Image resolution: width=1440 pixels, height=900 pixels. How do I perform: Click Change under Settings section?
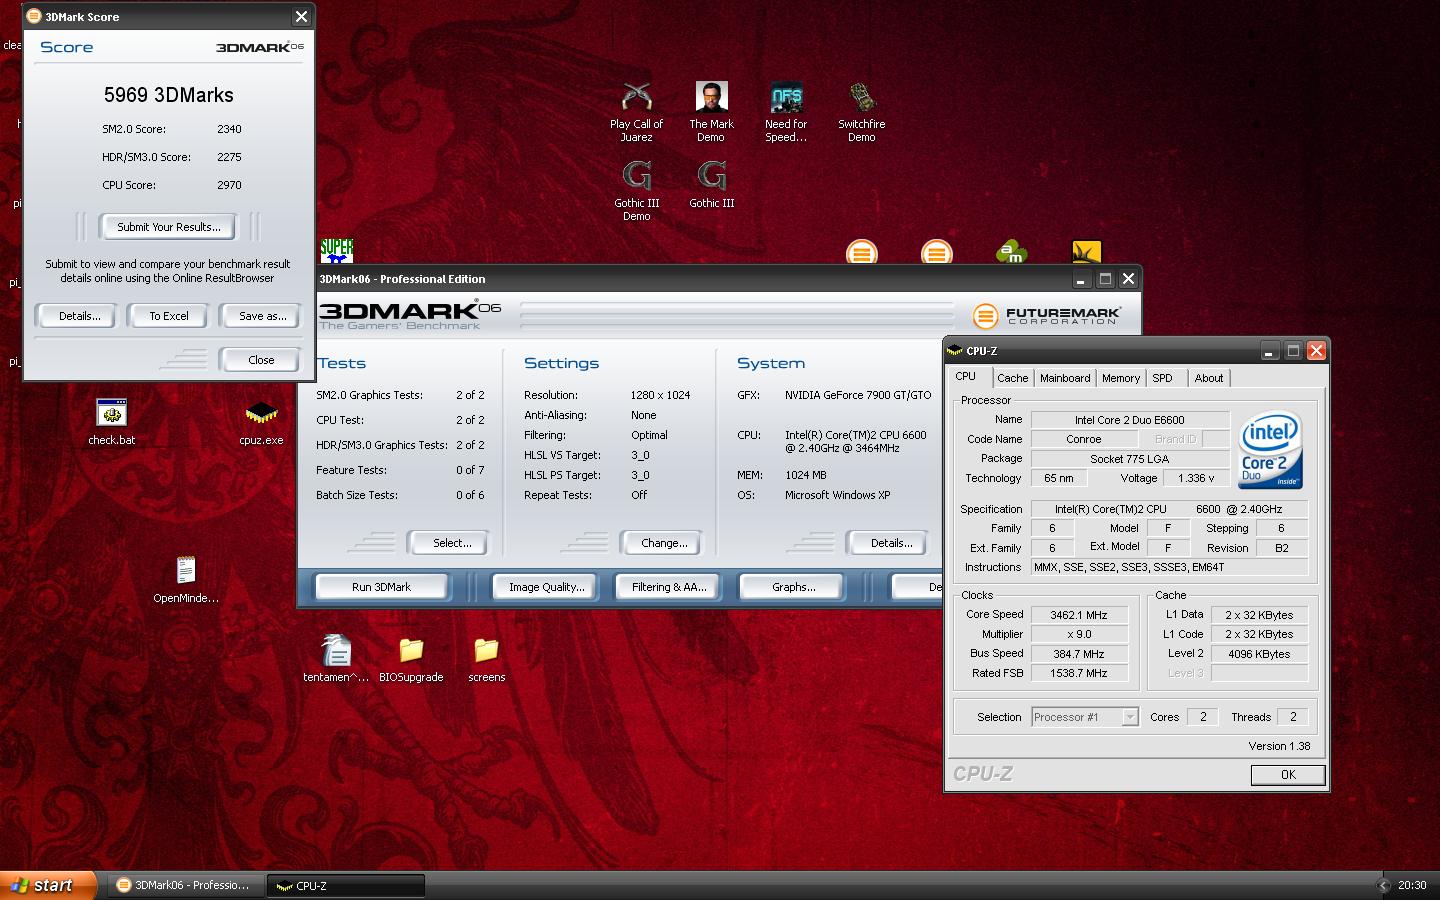pos(664,543)
